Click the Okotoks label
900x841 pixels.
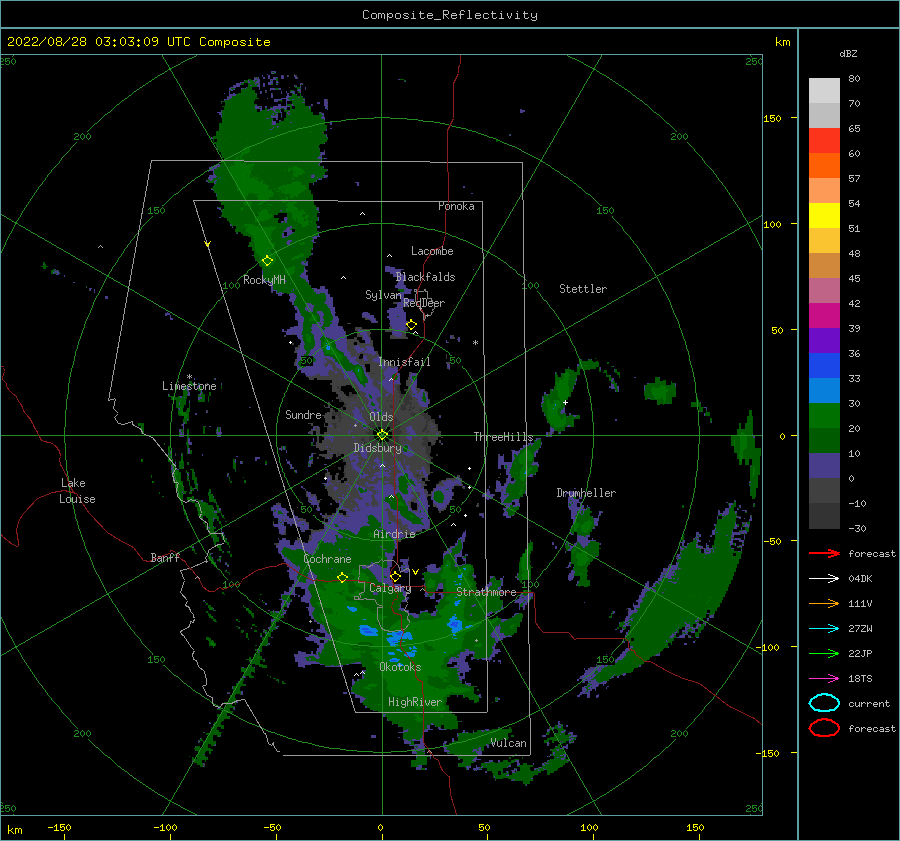[x=400, y=667]
